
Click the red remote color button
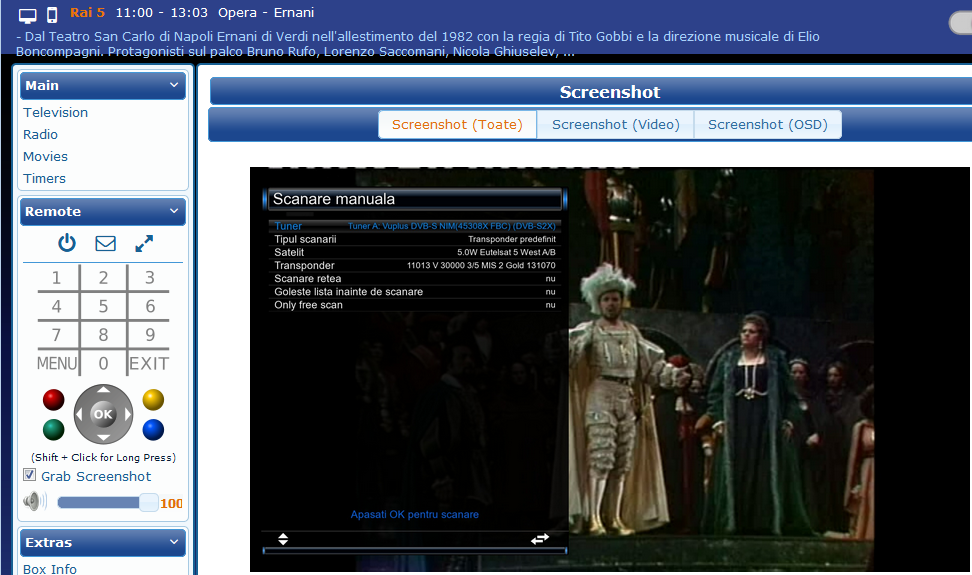pos(53,400)
